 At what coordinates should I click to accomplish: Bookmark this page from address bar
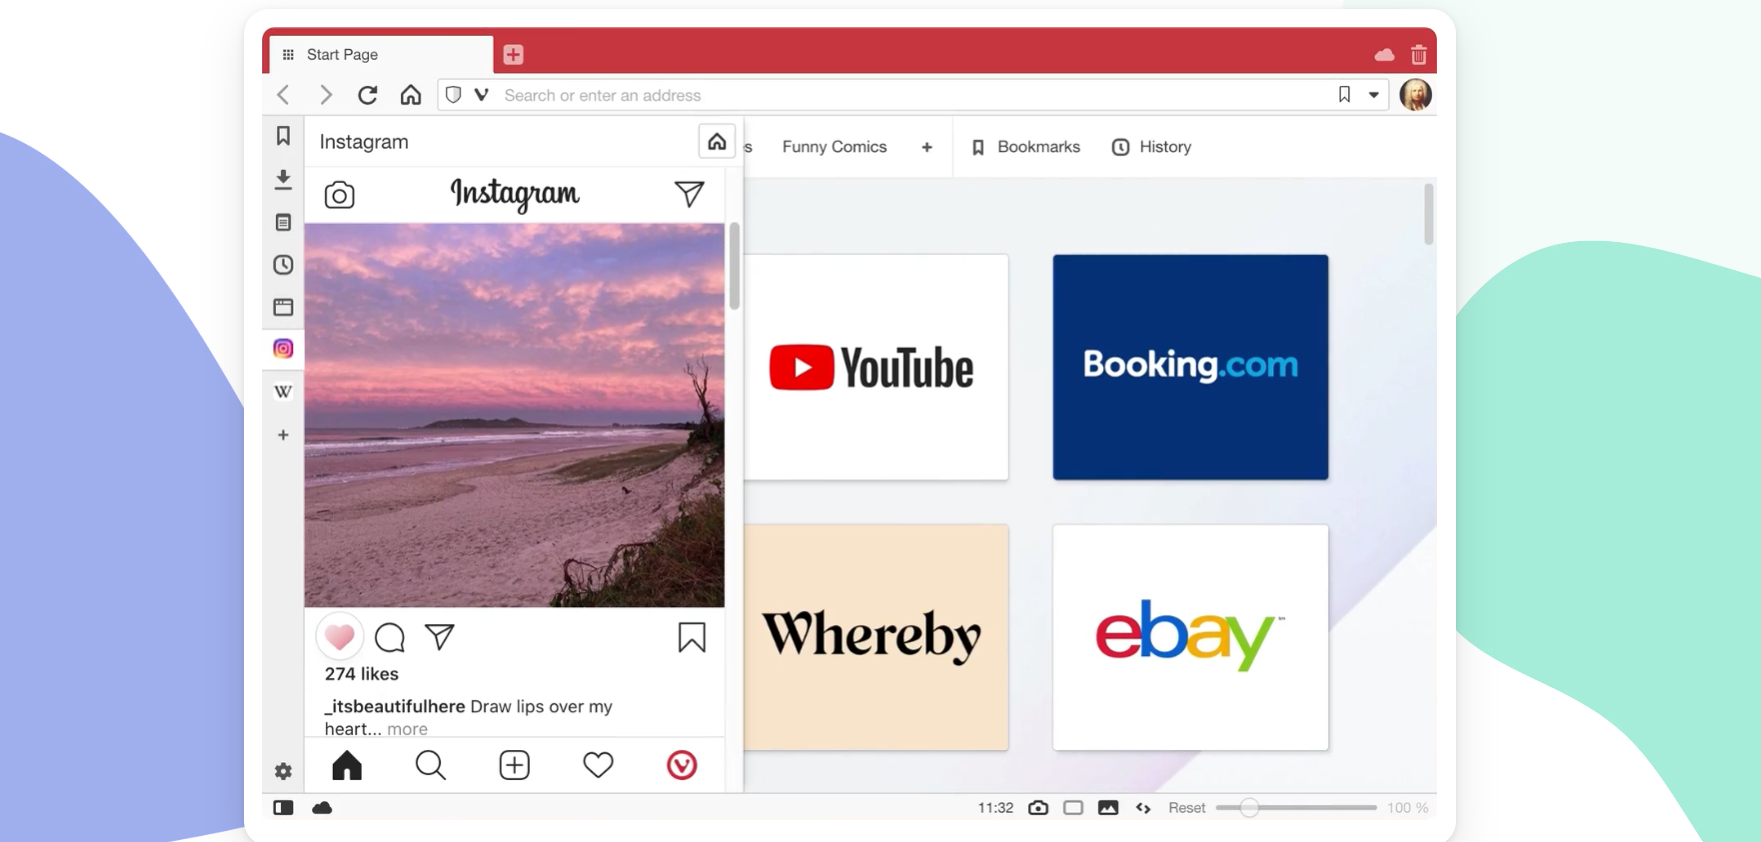coord(1344,95)
